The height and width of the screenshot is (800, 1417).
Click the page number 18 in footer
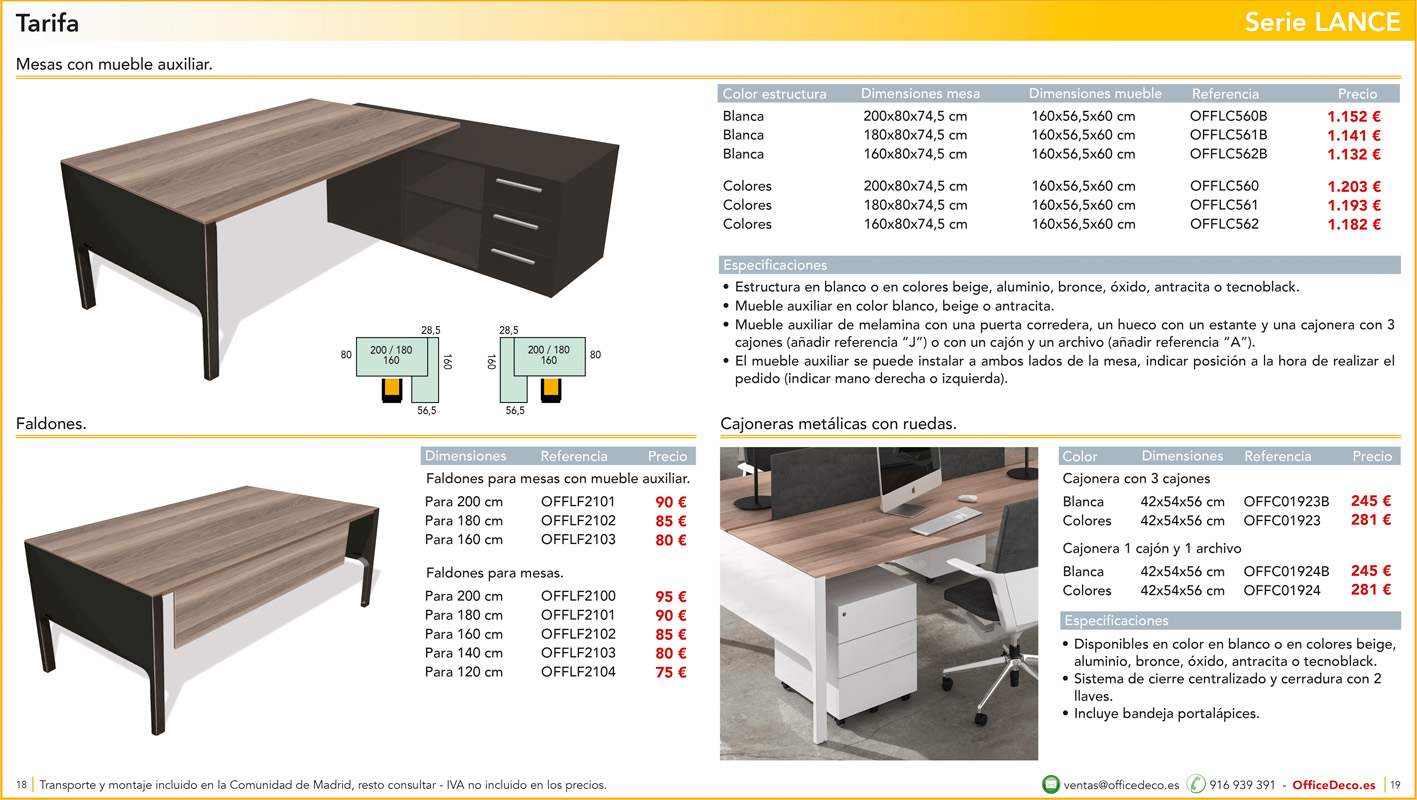click(x=21, y=785)
